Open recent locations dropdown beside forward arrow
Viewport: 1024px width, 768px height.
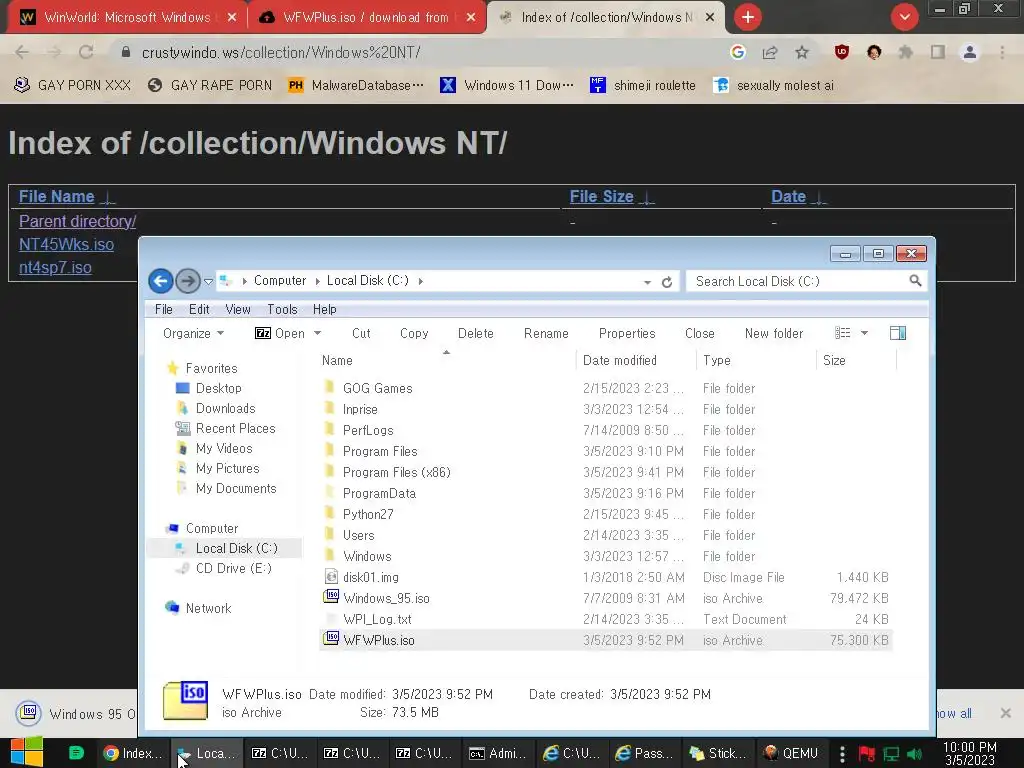[x=208, y=281]
